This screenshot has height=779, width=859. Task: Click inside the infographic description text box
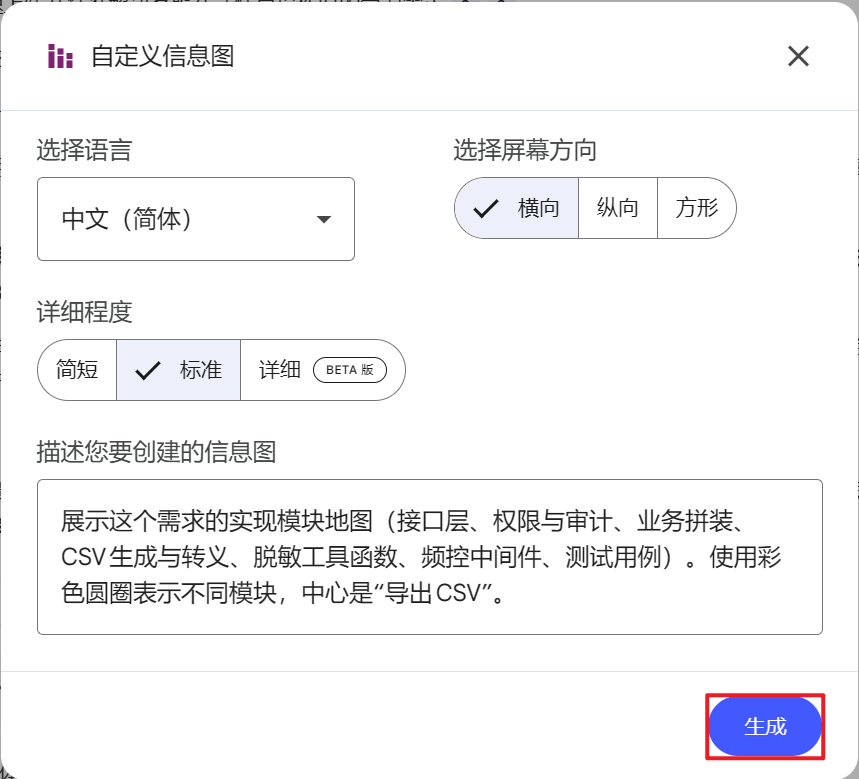pos(430,557)
